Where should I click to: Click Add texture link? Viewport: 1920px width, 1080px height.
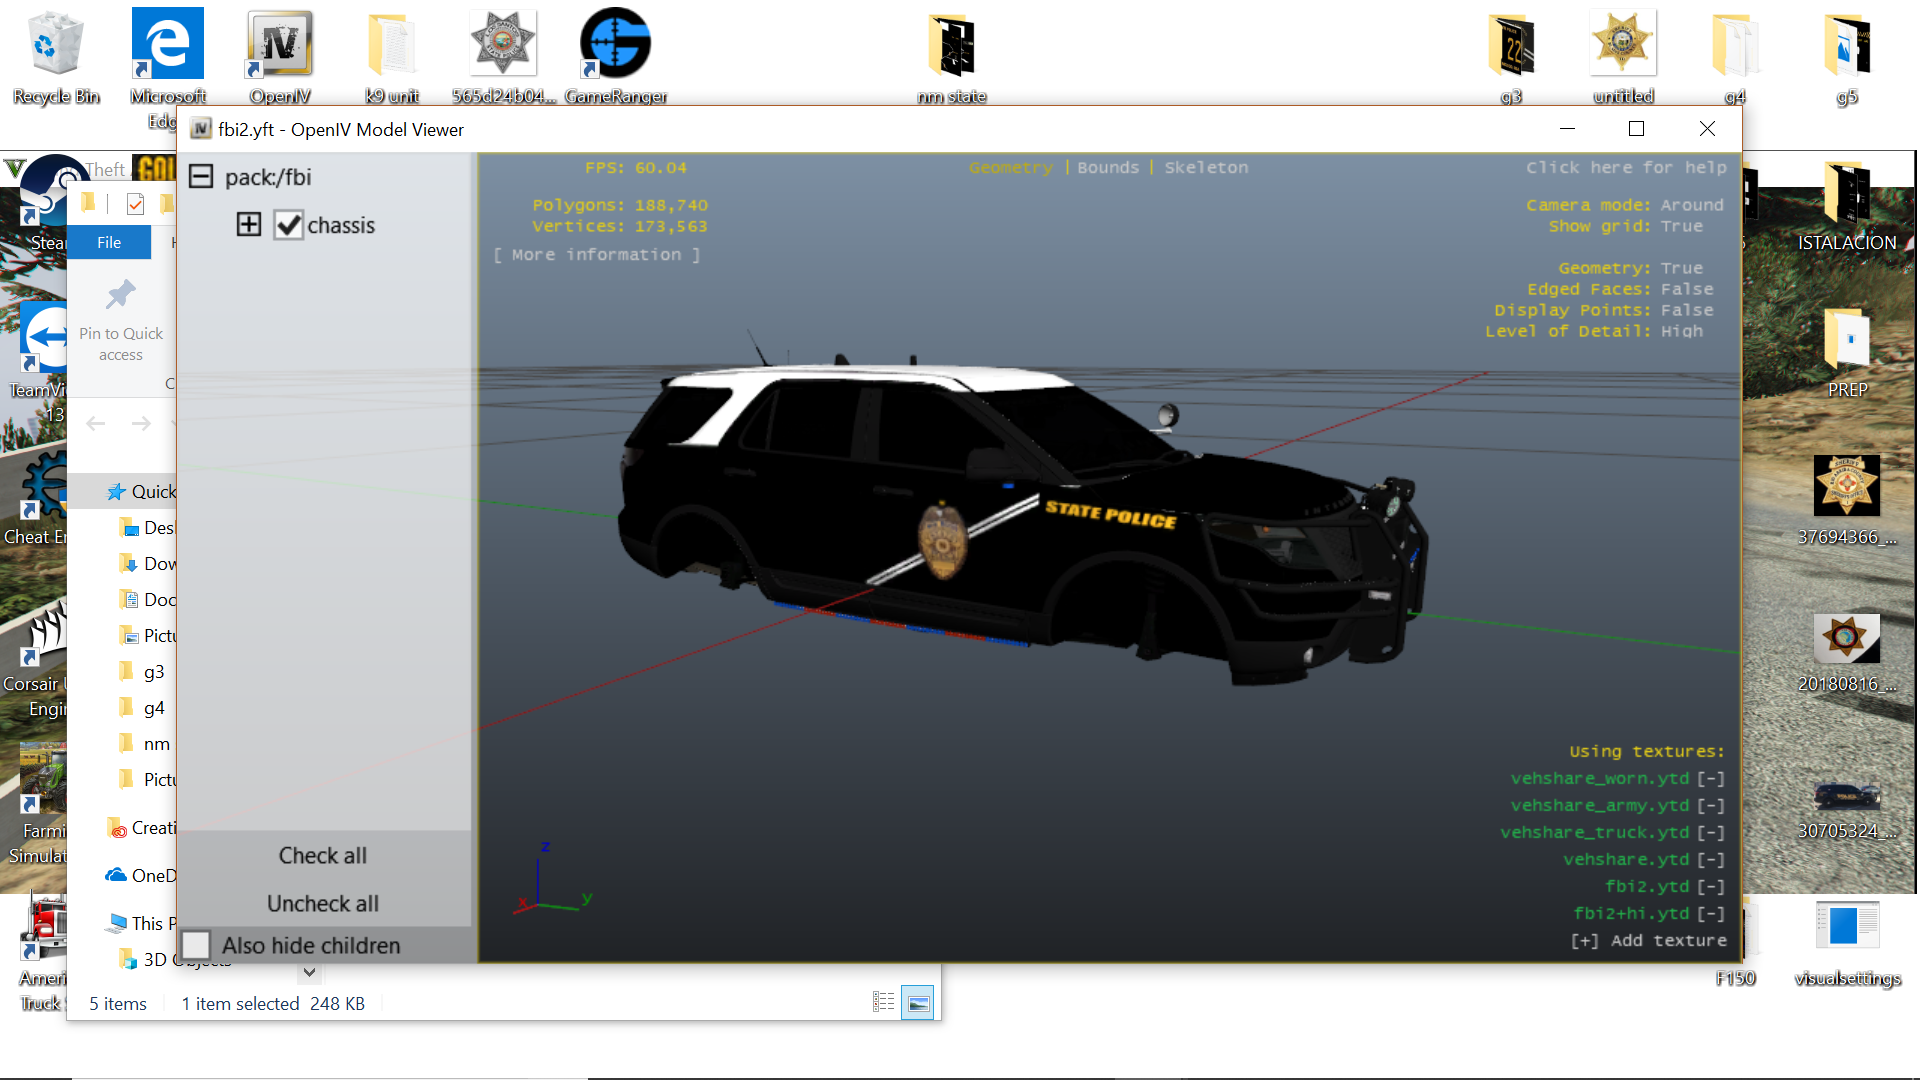click(x=1648, y=940)
